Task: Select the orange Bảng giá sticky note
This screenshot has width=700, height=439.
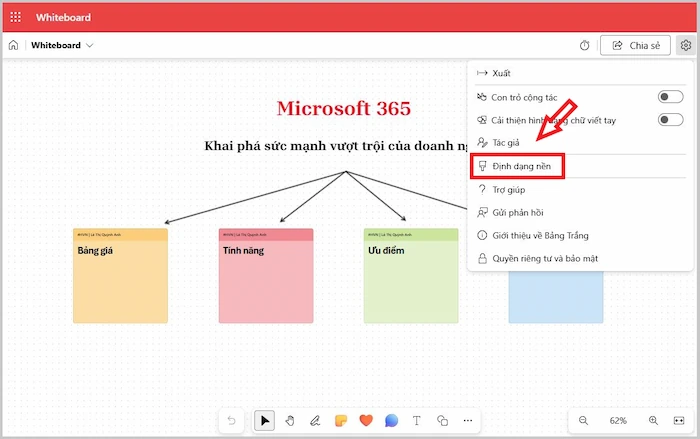Action: pos(121,276)
